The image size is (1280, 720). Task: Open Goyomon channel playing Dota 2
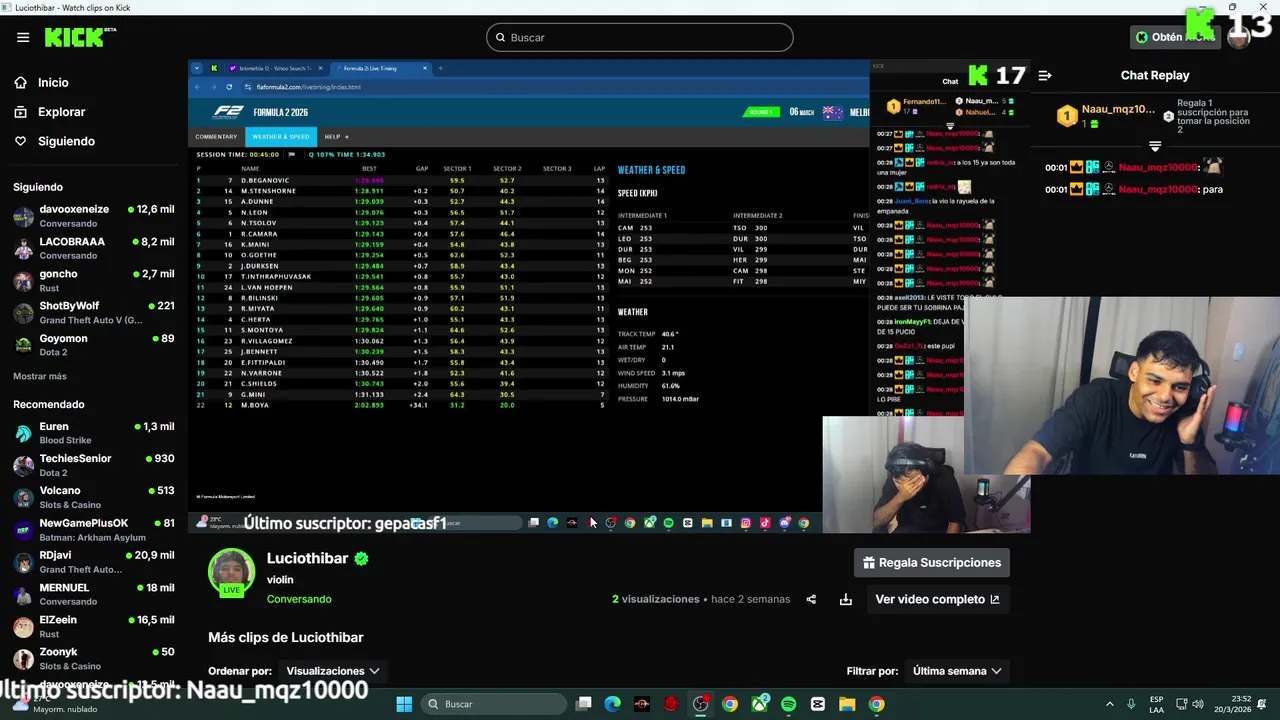coord(94,345)
